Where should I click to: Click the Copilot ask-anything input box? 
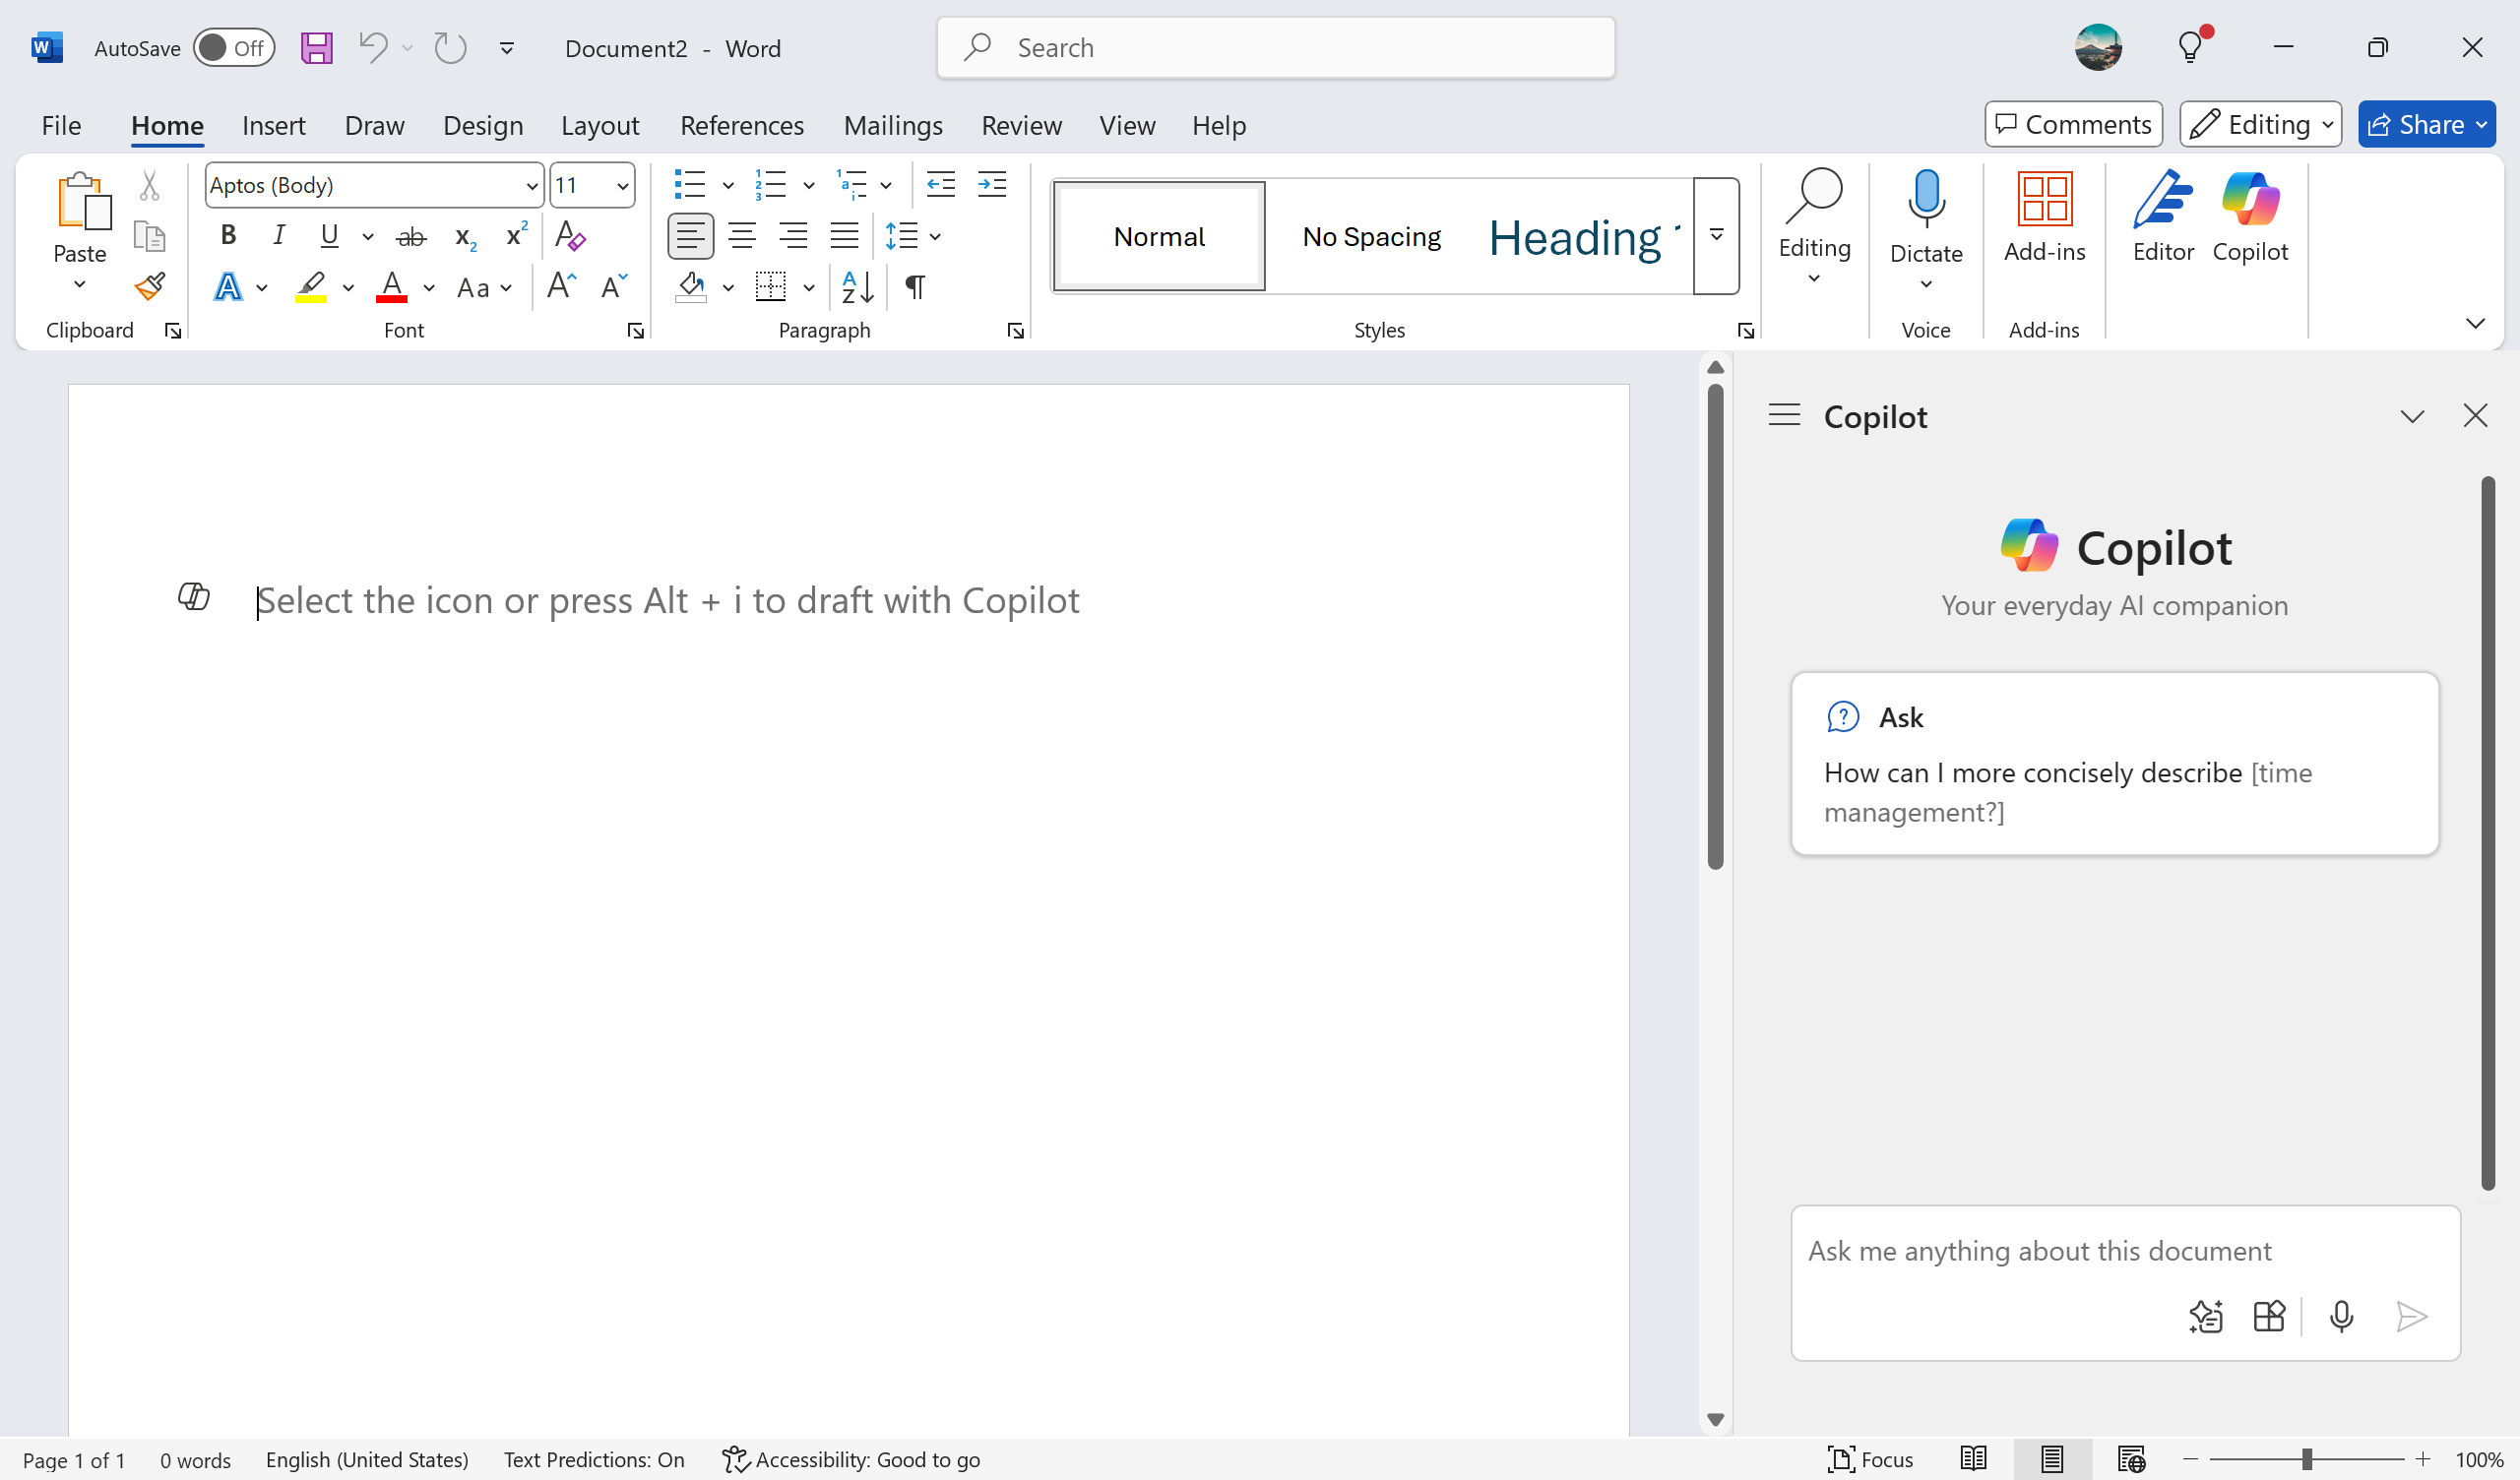click(2040, 1251)
